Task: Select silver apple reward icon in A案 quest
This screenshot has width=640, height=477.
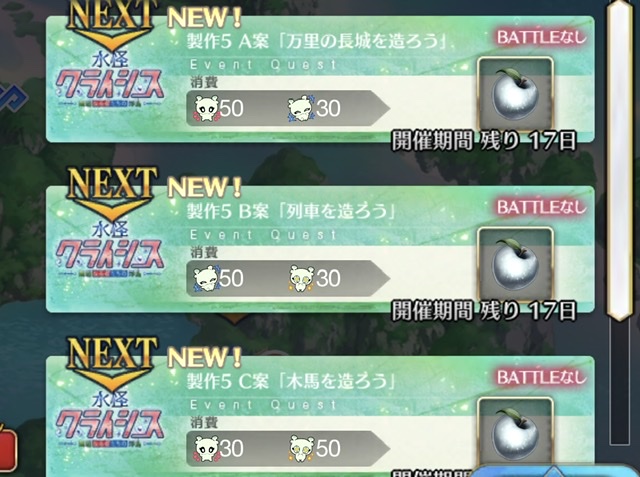Action: click(x=516, y=94)
